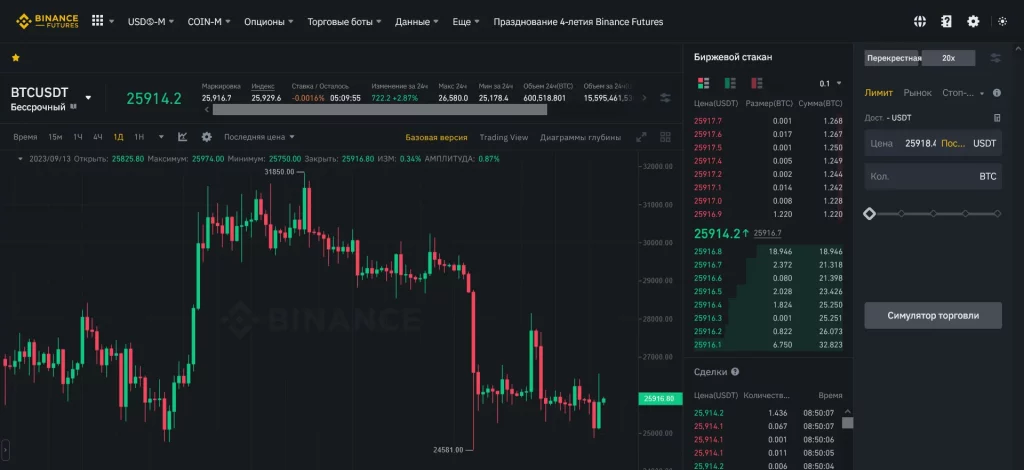This screenshot has width=1024, height=470.
Task: Select the Лимит order tab
Action: [878, 93]
